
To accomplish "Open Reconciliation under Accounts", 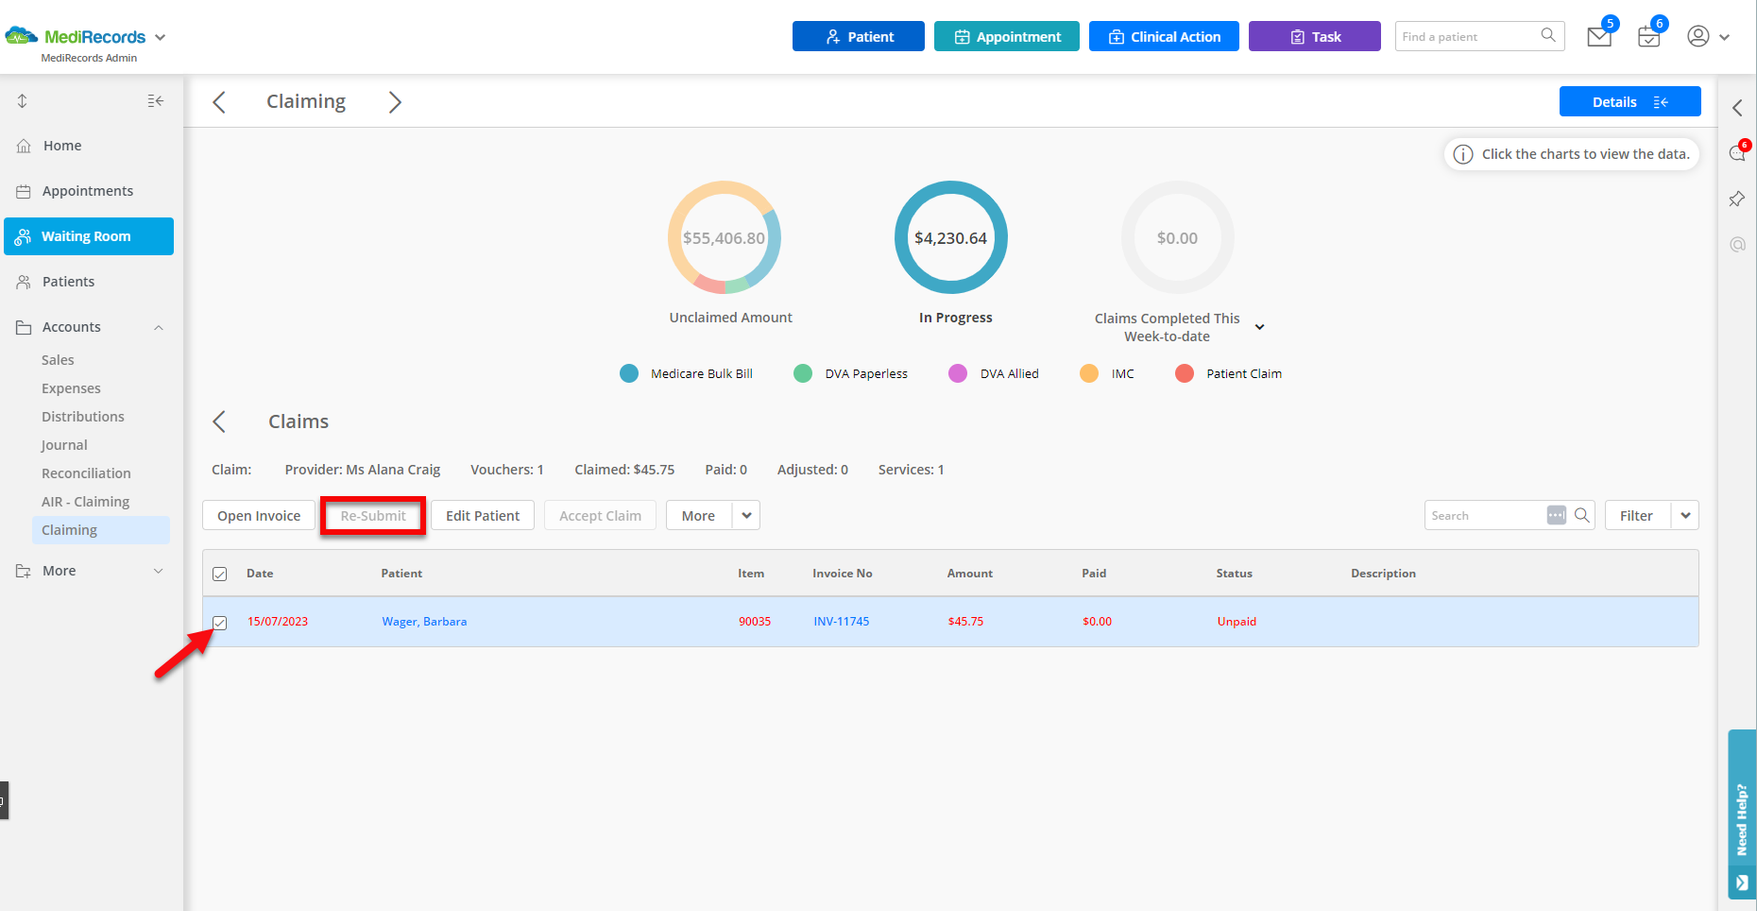I will [x=86, y=473].
